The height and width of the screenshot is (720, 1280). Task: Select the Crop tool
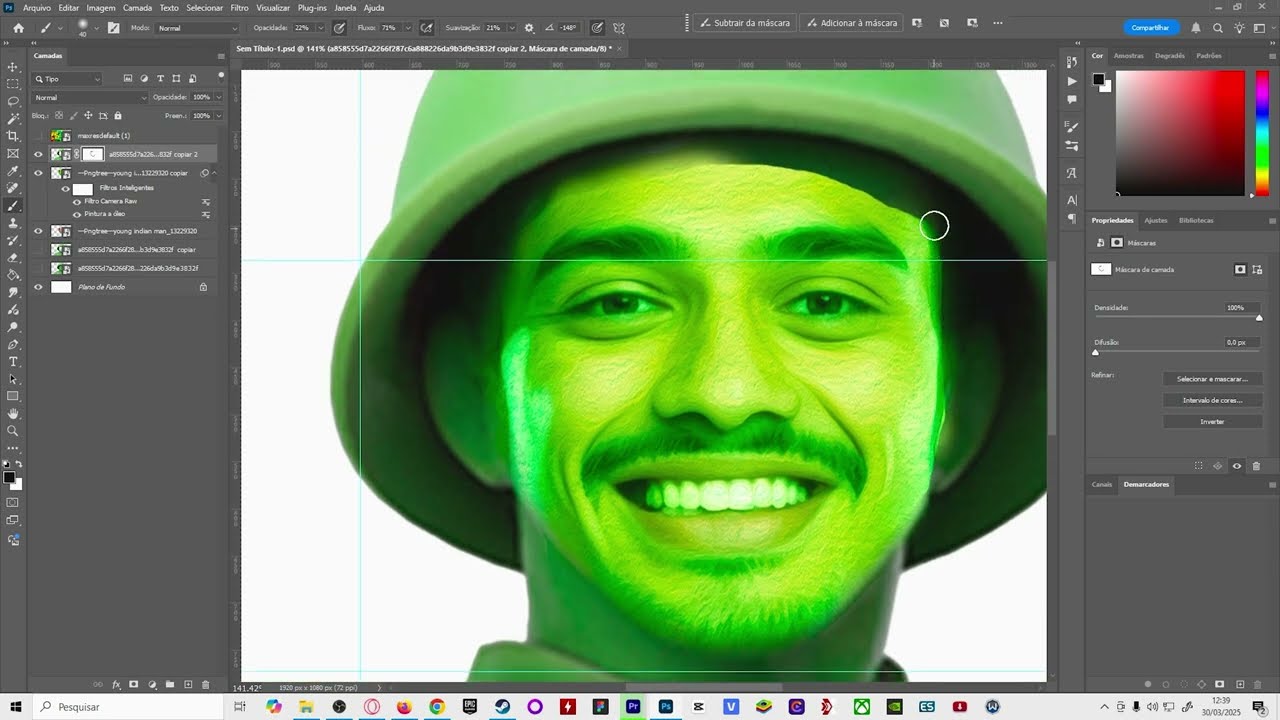click(13, 136)
